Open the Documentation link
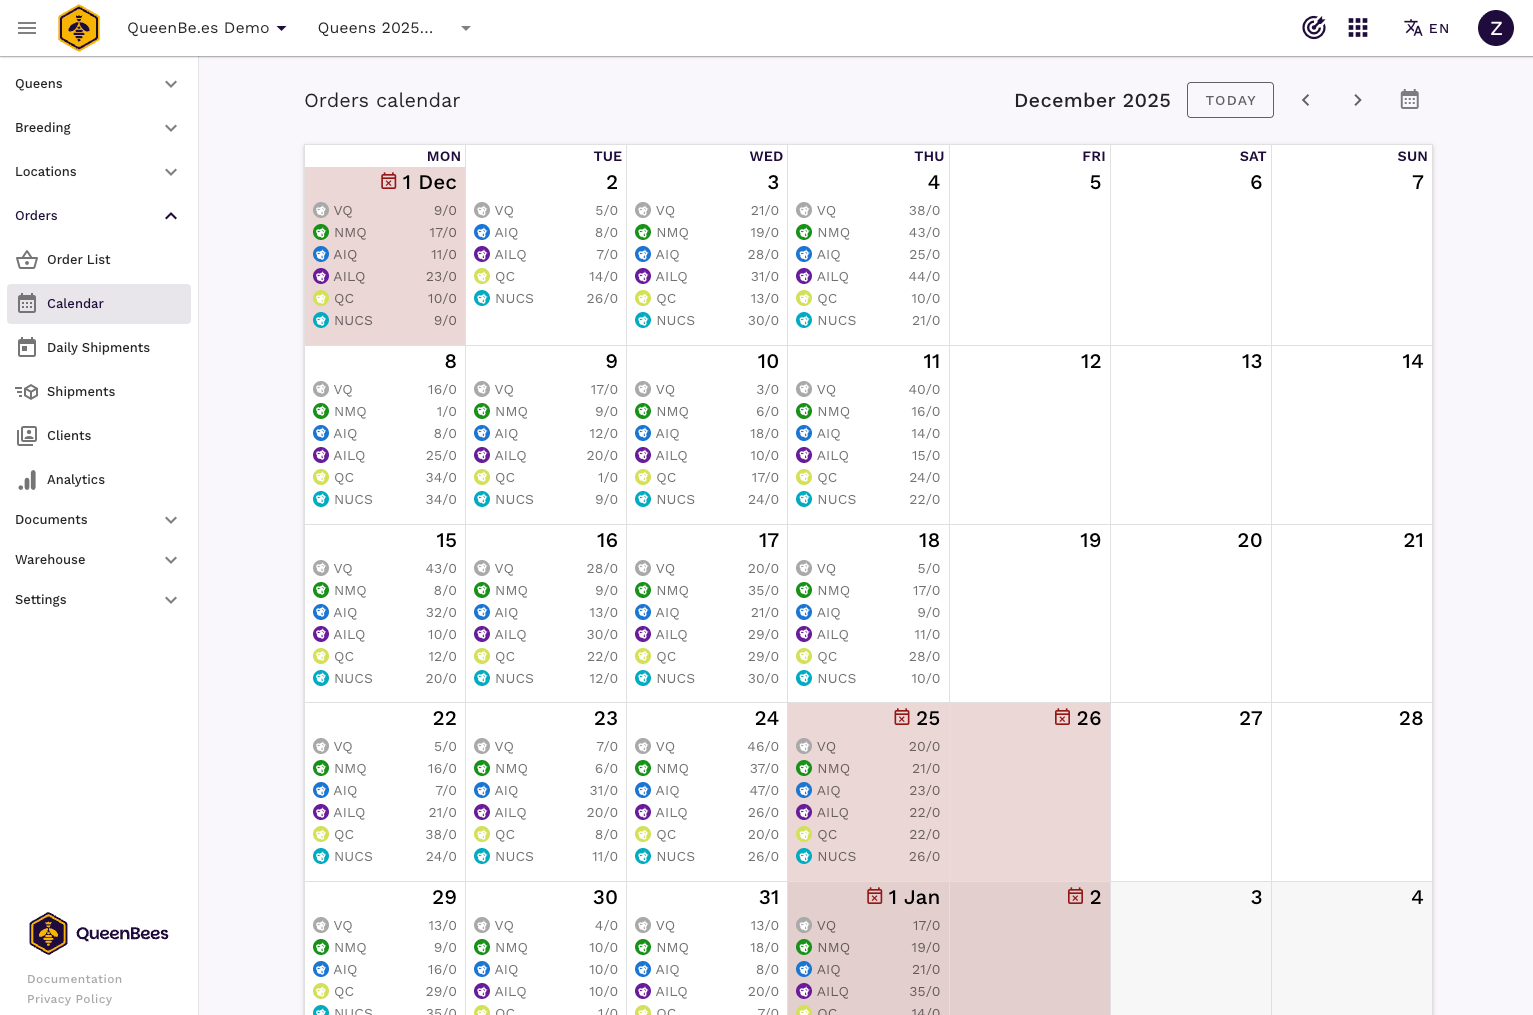Screen dimensions: 1533x1015 coord(74,979)
